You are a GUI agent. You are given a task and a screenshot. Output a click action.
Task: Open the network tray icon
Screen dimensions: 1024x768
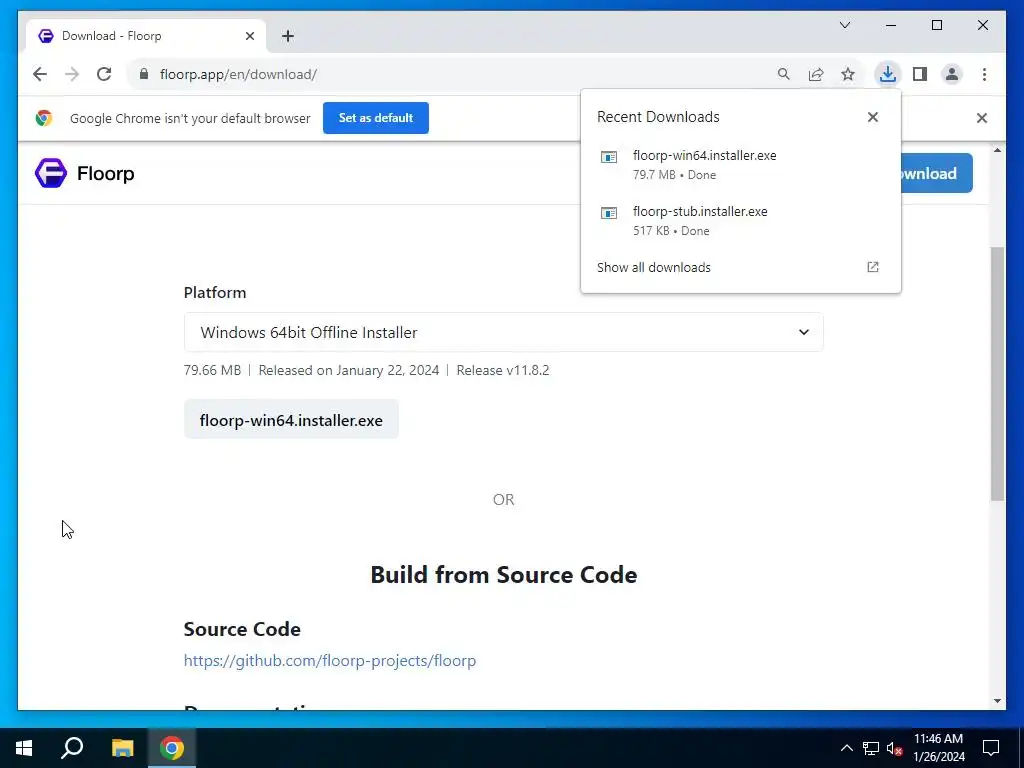click(x=871, y=748)
